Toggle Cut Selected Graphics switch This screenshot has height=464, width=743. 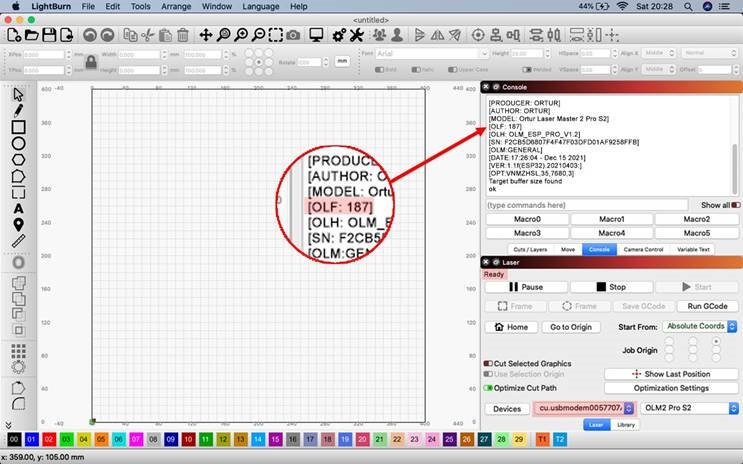point(488,364)
